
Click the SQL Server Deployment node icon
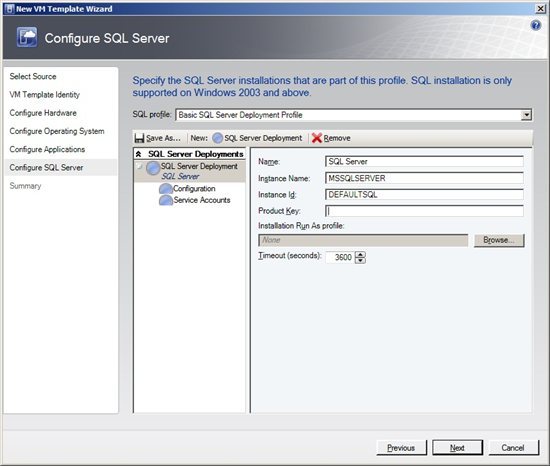(x=153, y=168)
